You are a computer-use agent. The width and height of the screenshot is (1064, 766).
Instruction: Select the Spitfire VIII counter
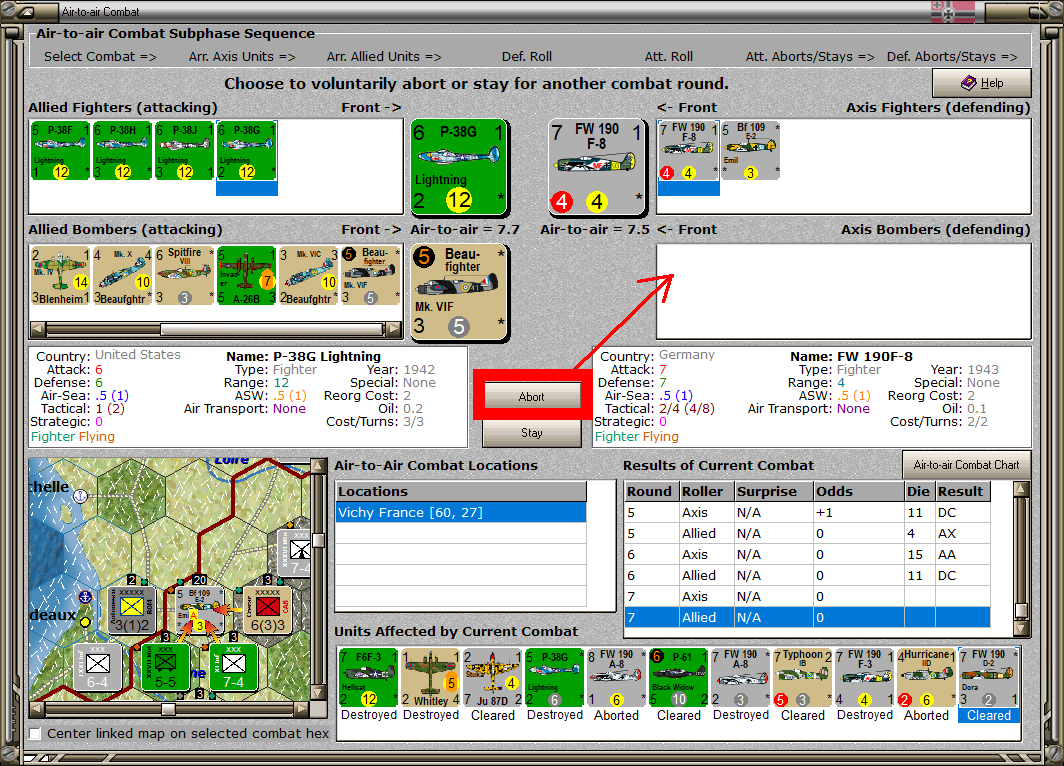(x=184, y=275)
